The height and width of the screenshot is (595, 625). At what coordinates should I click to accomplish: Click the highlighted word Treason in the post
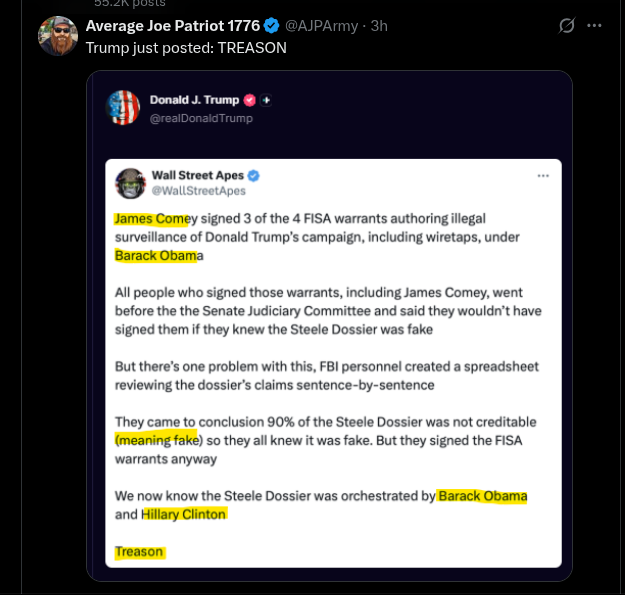pyautogui.click(x=139, y=552)
